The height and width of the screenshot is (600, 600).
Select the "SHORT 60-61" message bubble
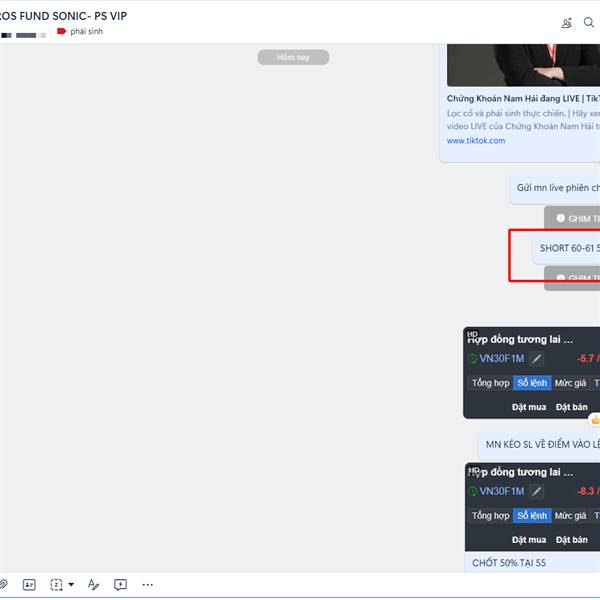[566, 248]
